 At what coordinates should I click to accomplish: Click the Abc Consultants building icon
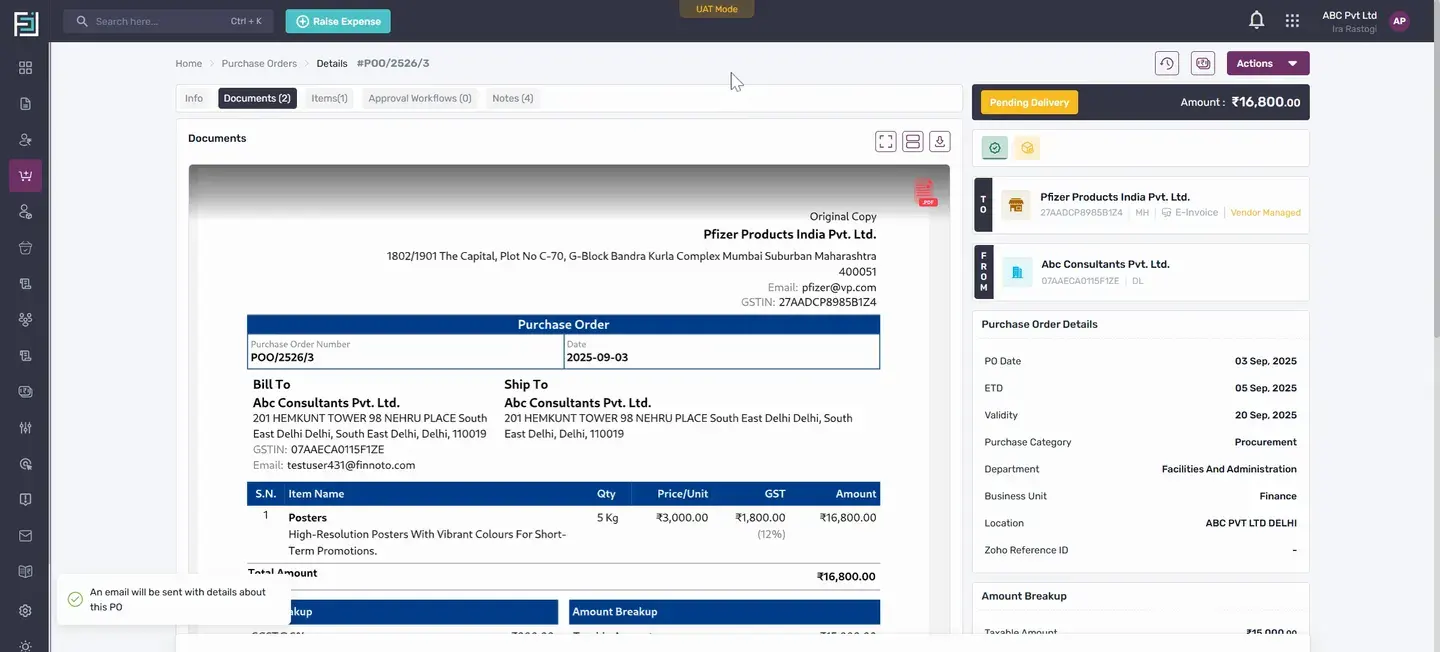pyautogui.click(x=1017, y=272)
